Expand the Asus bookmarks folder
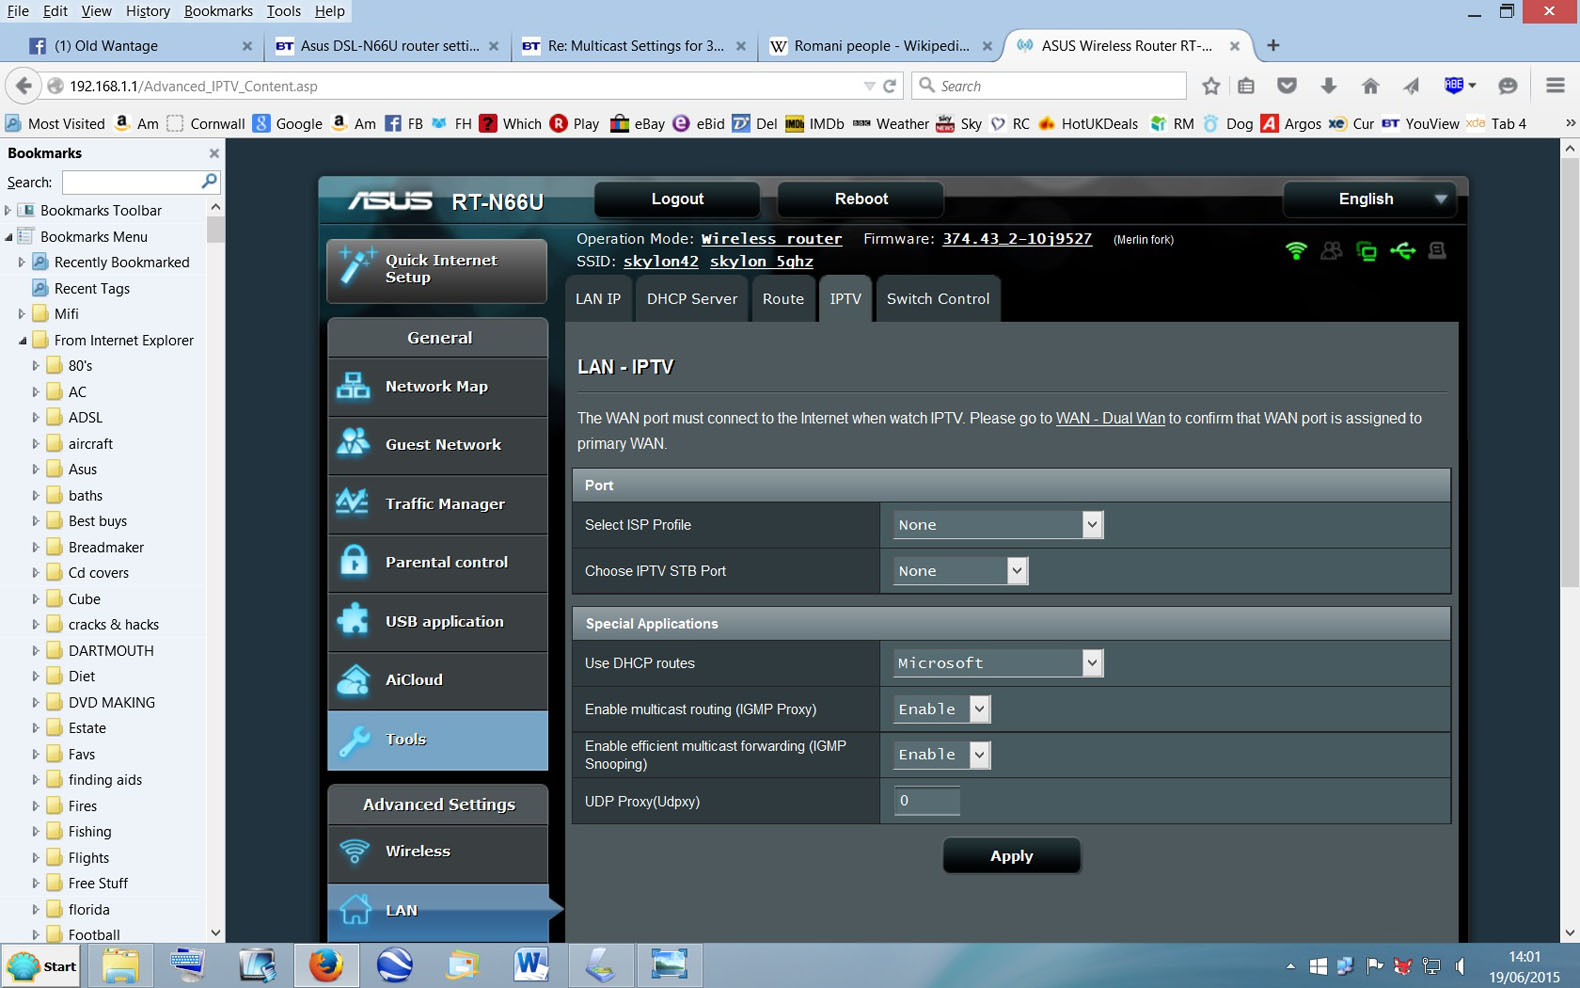1580x988 pixels. [x=36, y=470]
